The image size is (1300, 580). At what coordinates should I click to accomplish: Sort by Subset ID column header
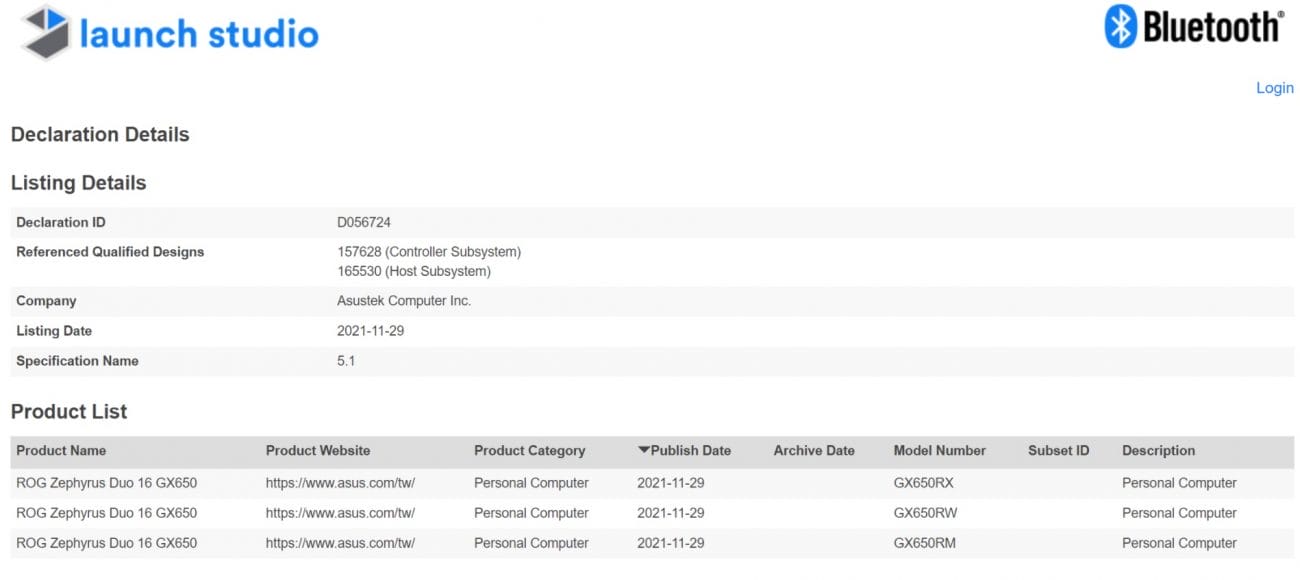[1058, 451]
